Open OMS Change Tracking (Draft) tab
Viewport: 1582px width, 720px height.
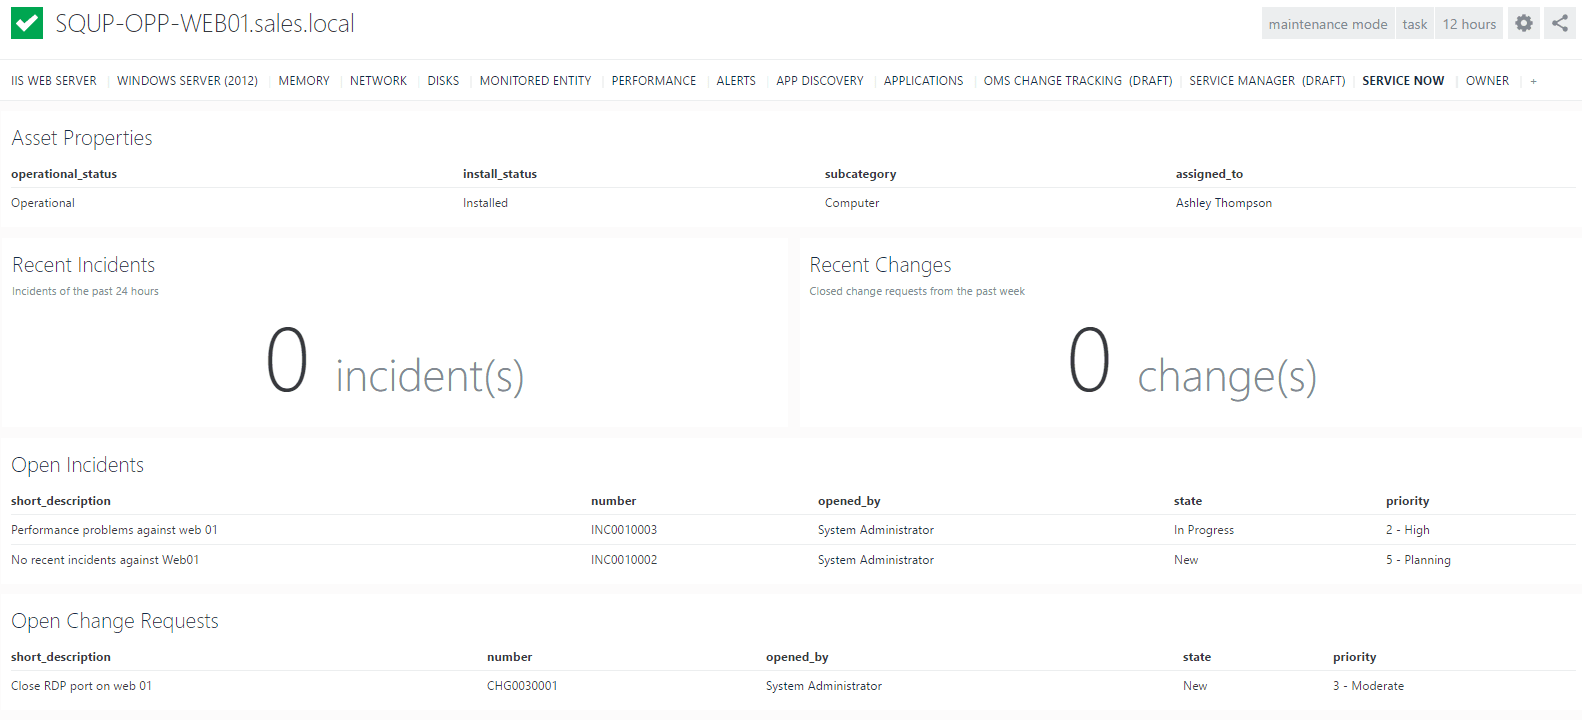(1078, 81)
